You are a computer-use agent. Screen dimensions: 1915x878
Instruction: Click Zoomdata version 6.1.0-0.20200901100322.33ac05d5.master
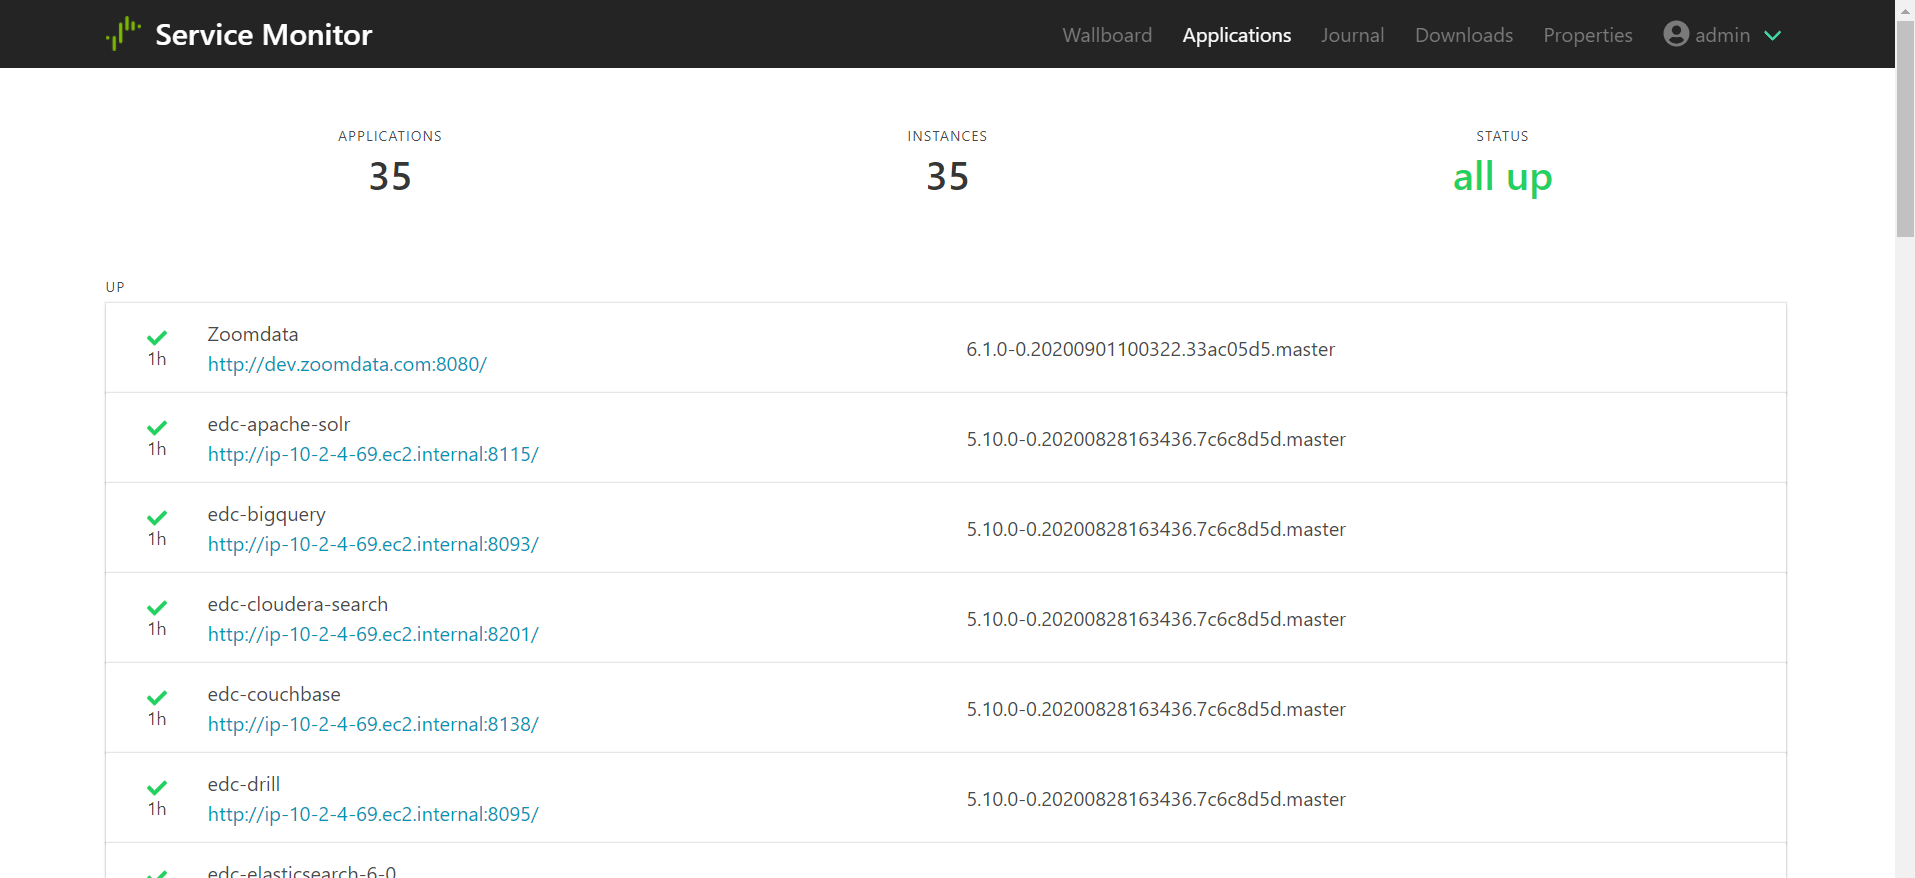[1151, 349]
